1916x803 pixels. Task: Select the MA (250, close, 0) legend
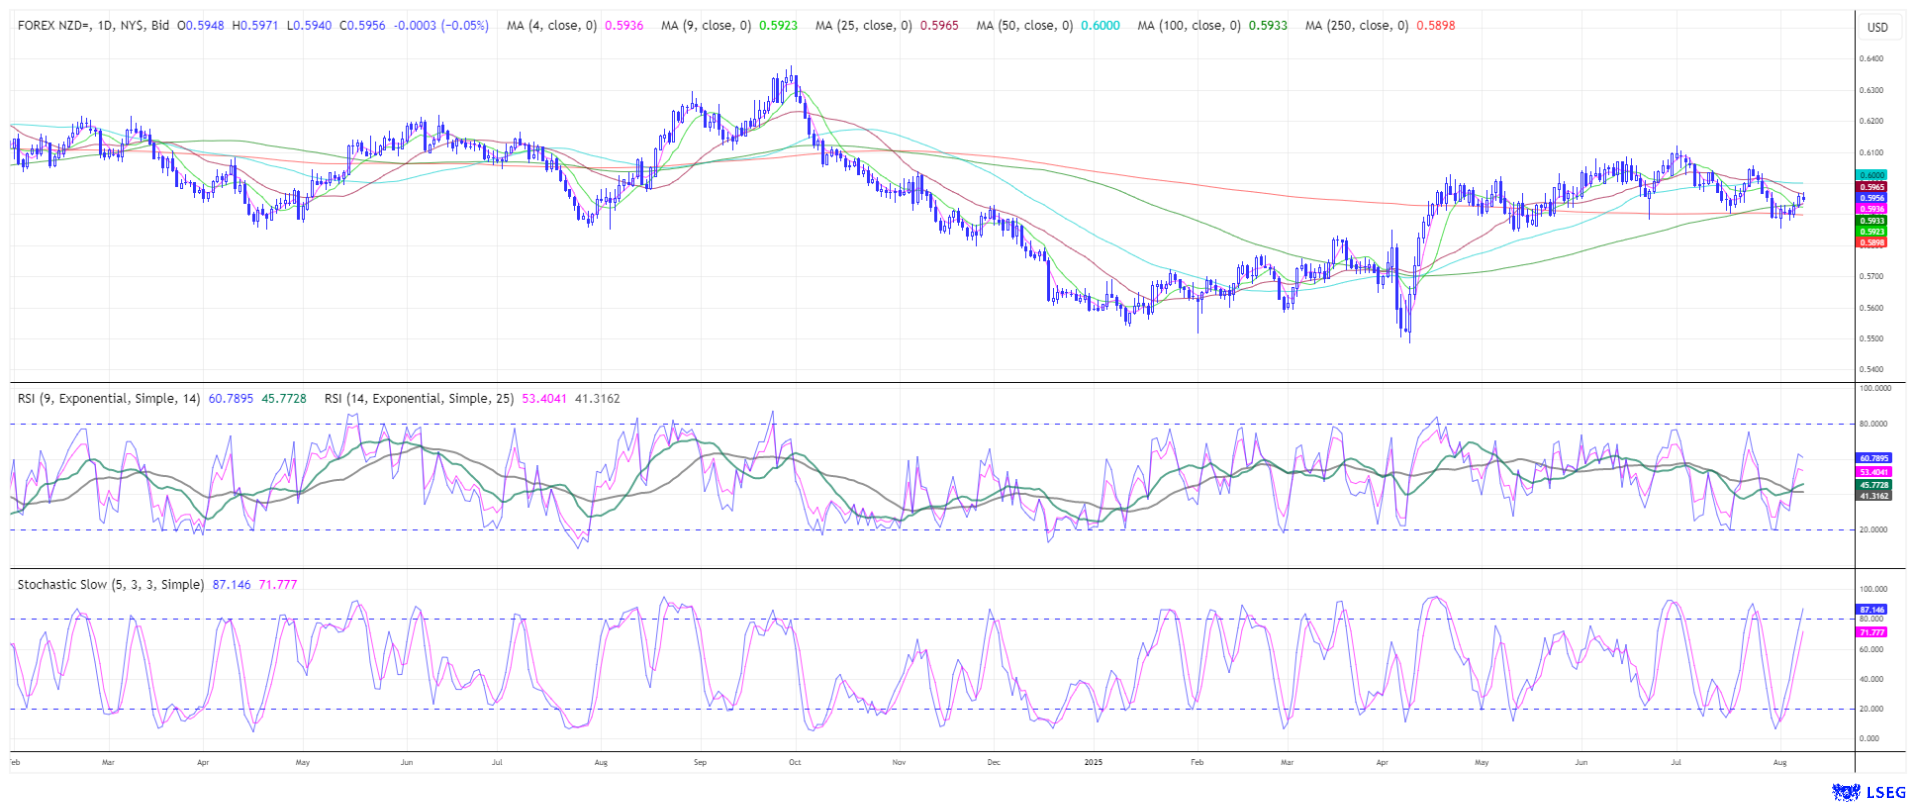point(1356,25)
